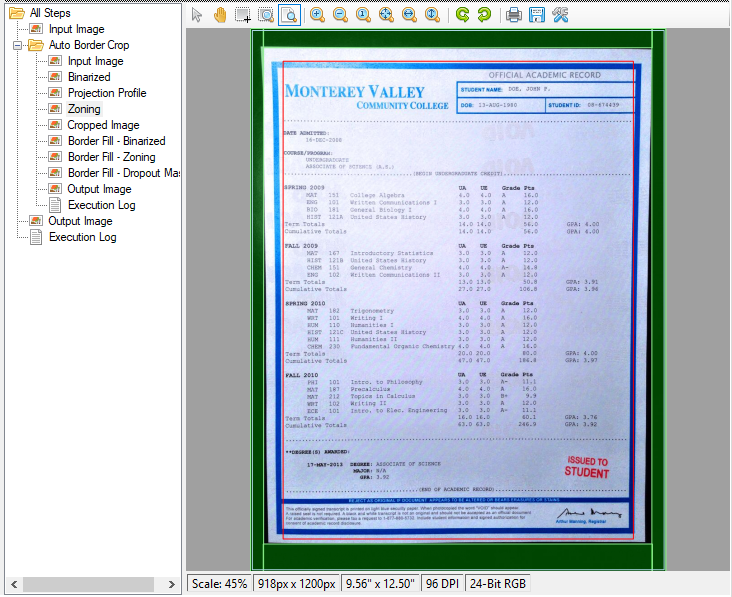Image resolution: width=732 pixels, height=597 pixels.
Task: Click the Monterey Valley heading in document
Action: tap(355, 91)
